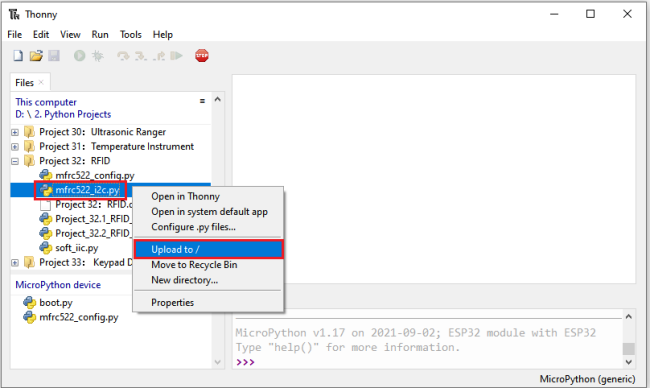This screenshot has height=388, width=650.
Task: Click the shell scrollbar up arrow
Action: (x=629, y=317)
